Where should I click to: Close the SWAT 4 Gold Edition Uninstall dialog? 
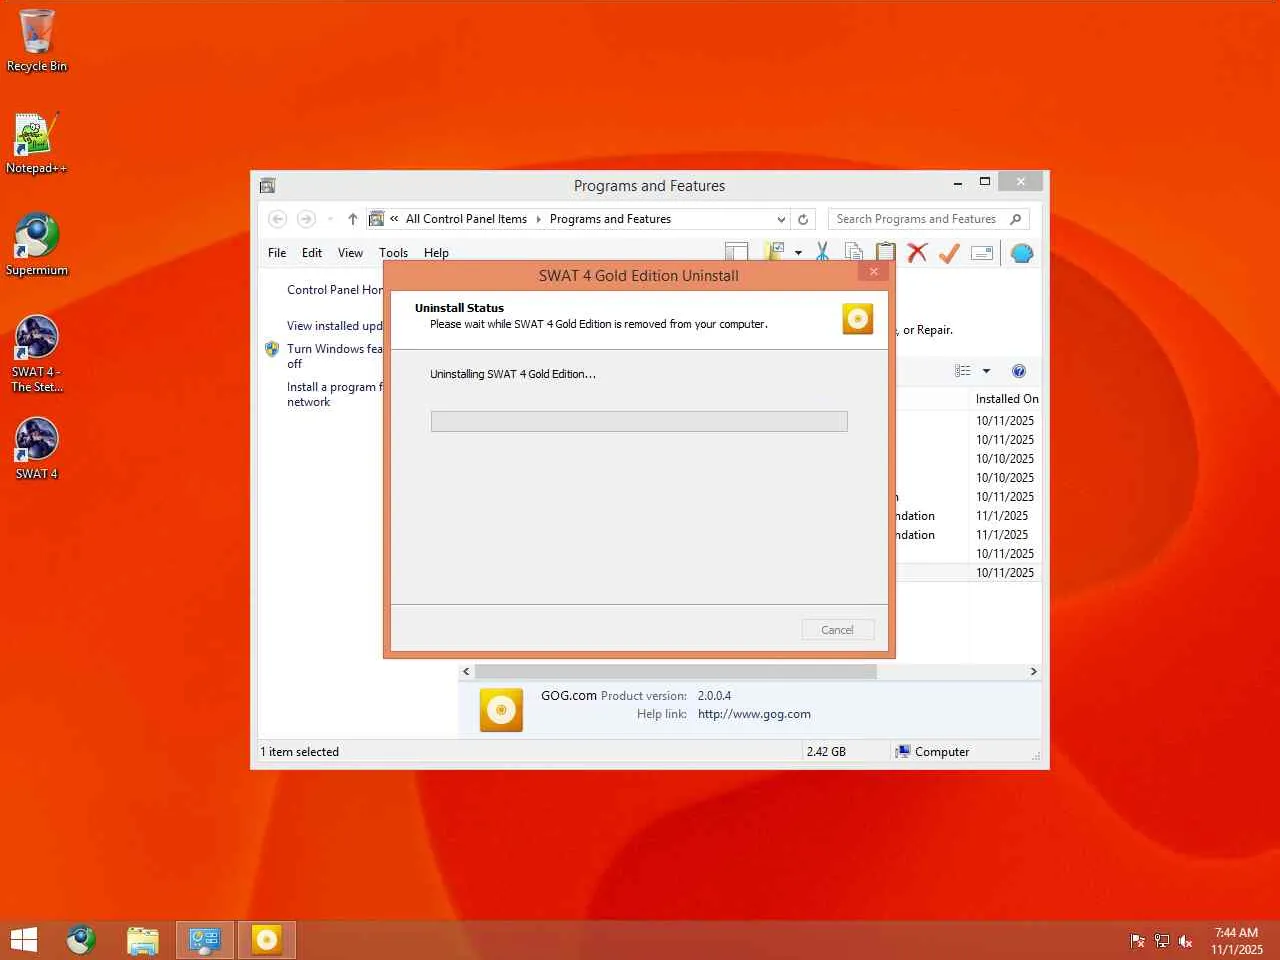coord(873,272)
